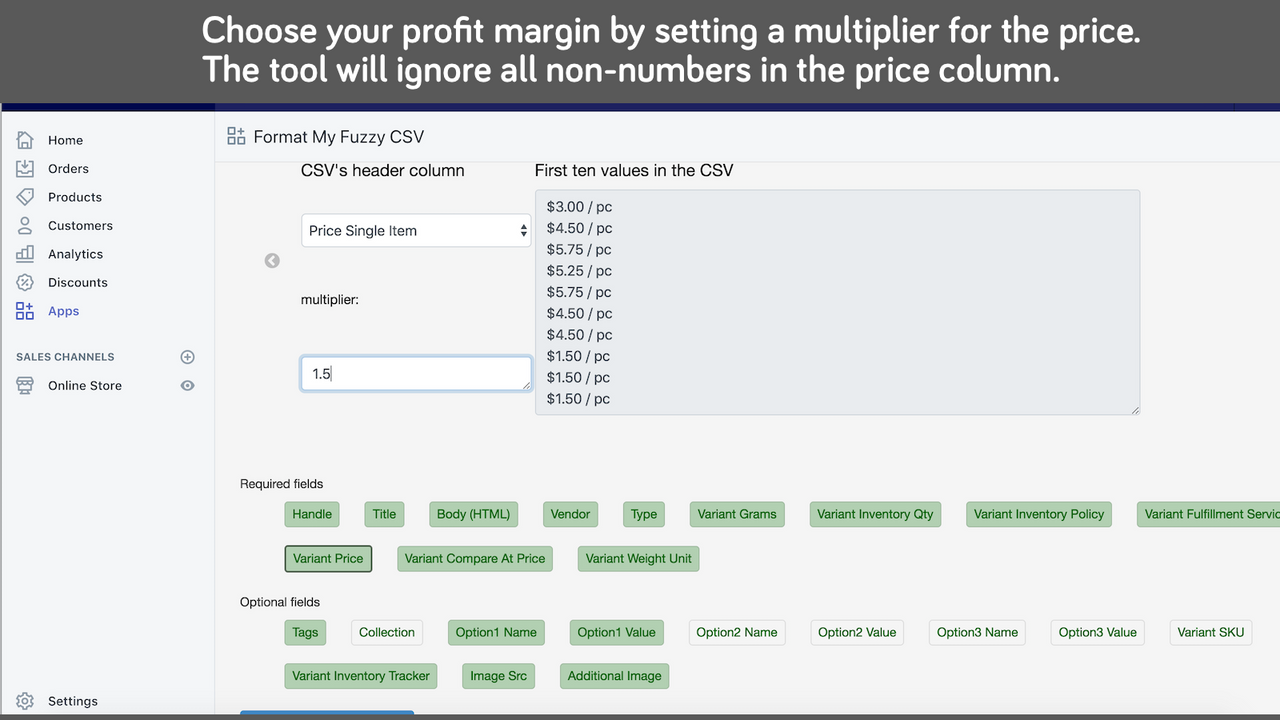1280x720 pixels.
Task: Click the Orders inbox icon
Action: tap(25, 169)
